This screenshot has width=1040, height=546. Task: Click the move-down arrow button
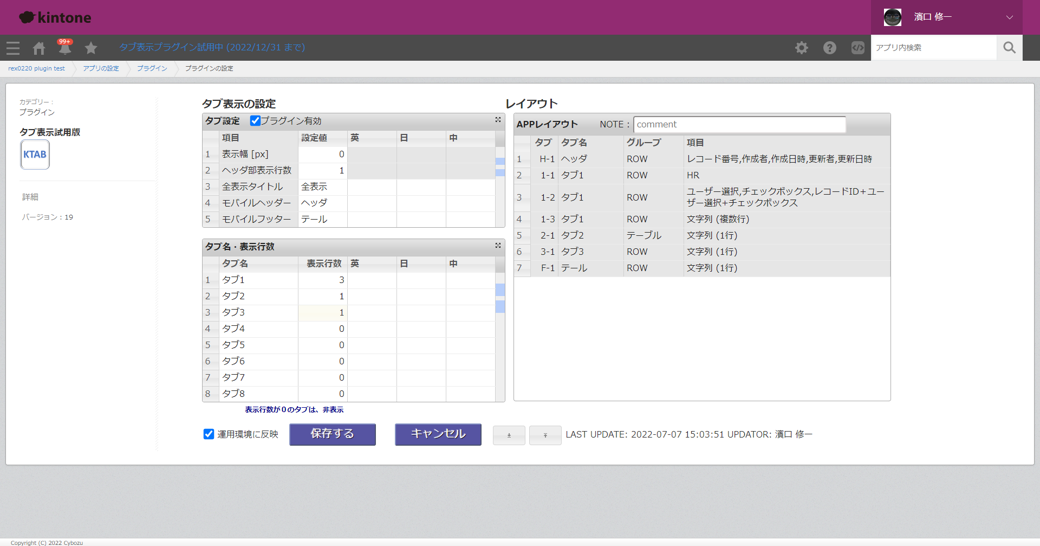coord(545,435)
